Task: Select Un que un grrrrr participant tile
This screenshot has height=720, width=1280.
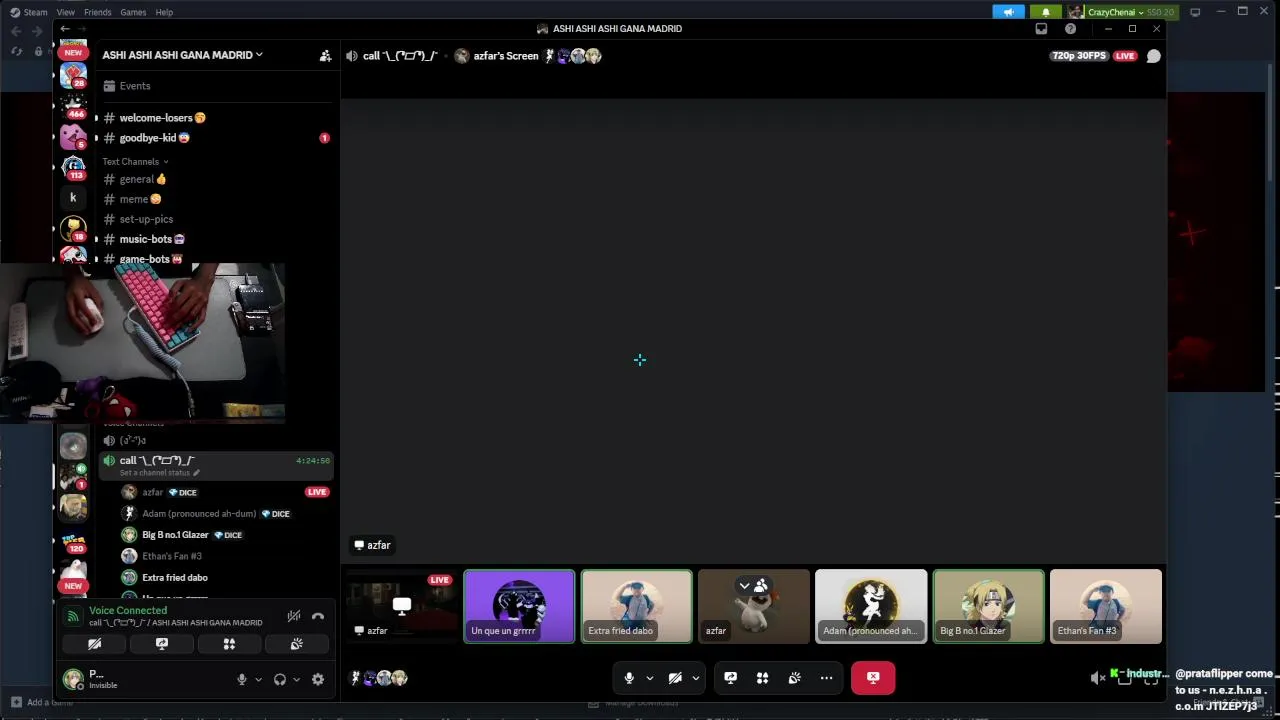Action: coord(519,606)
